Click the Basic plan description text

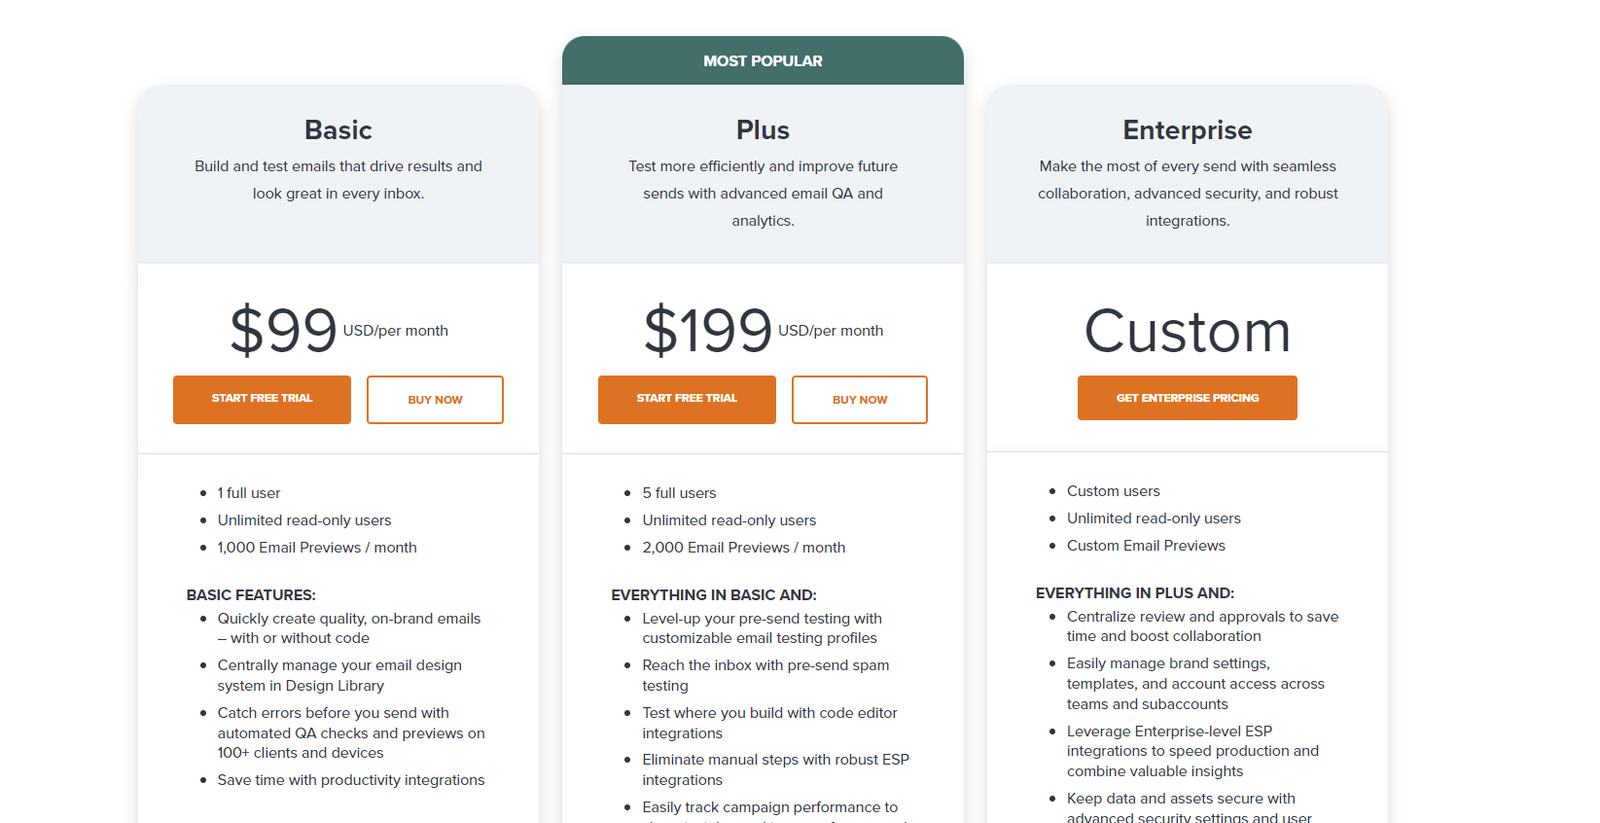[338, 179]
